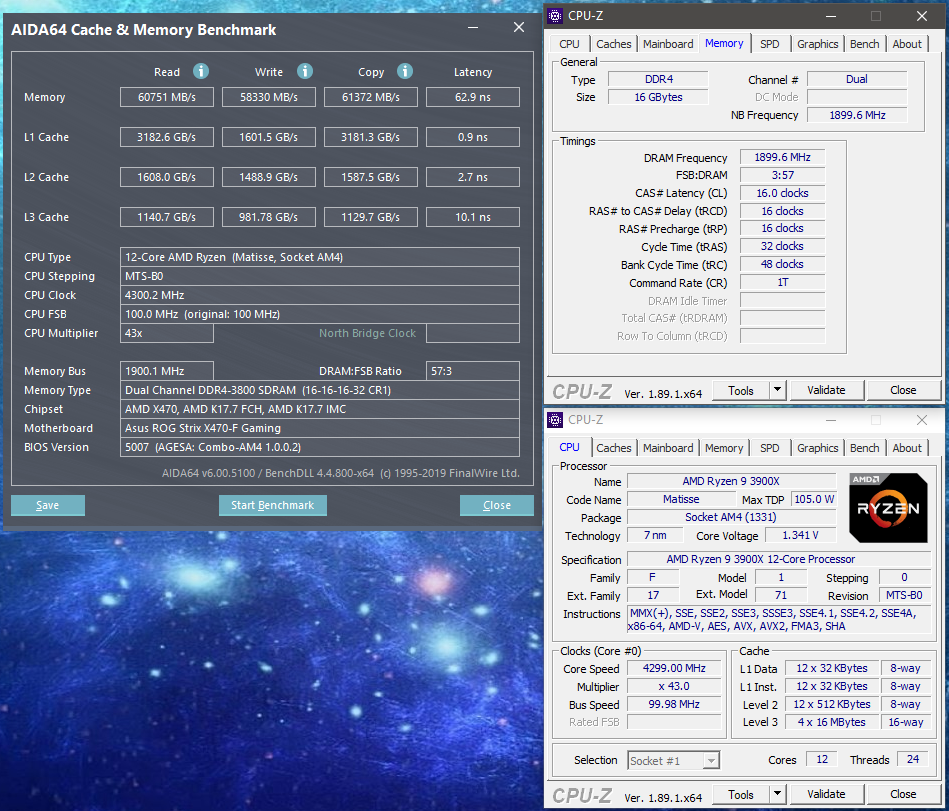This screenshot has height=811, width=949.
Task: Close AIDA64 window with title bar X
Action: click(x=519, y=27)
